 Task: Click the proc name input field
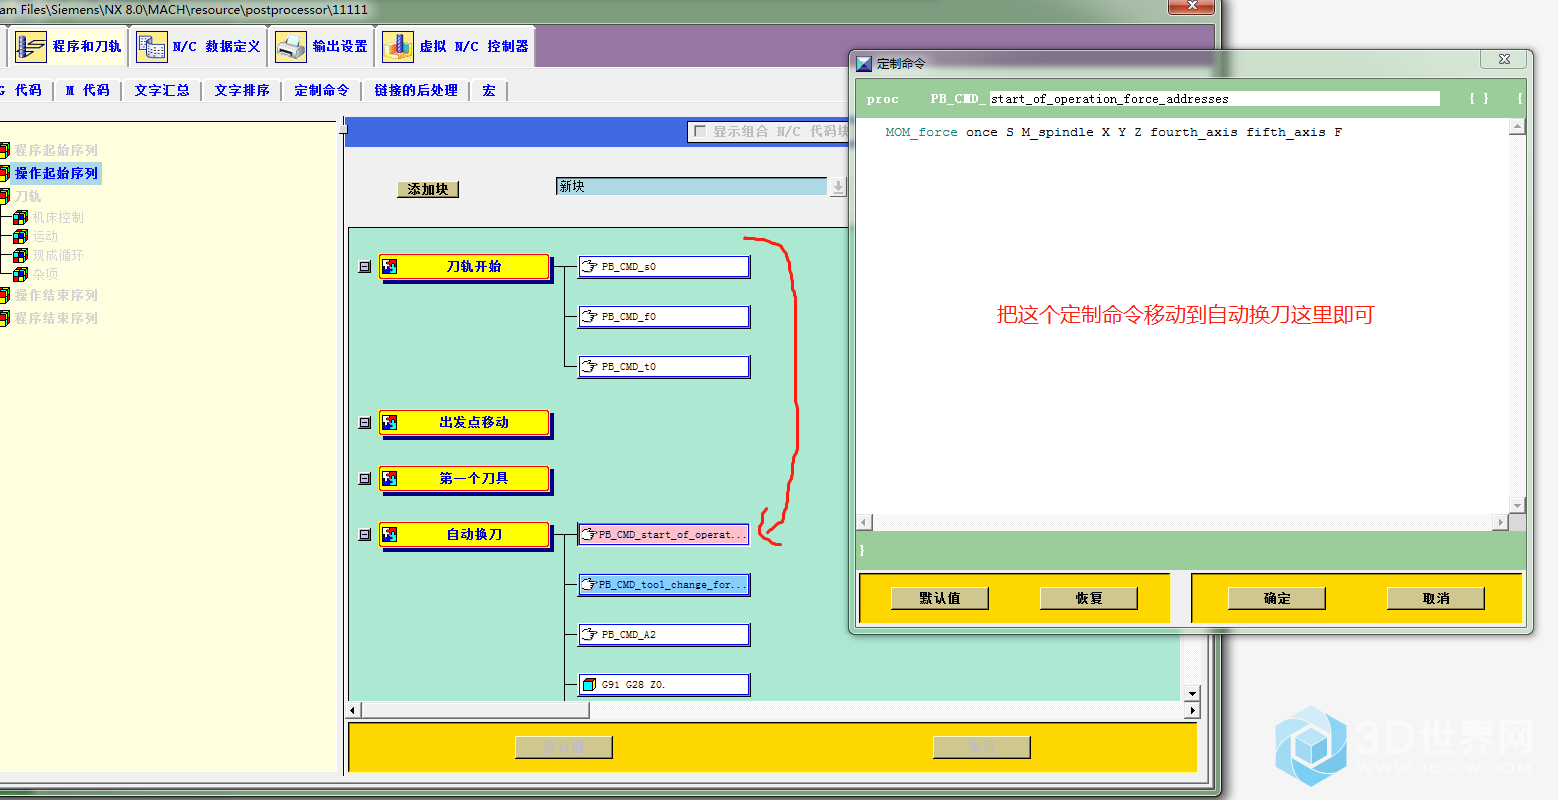click(1214, 99)
